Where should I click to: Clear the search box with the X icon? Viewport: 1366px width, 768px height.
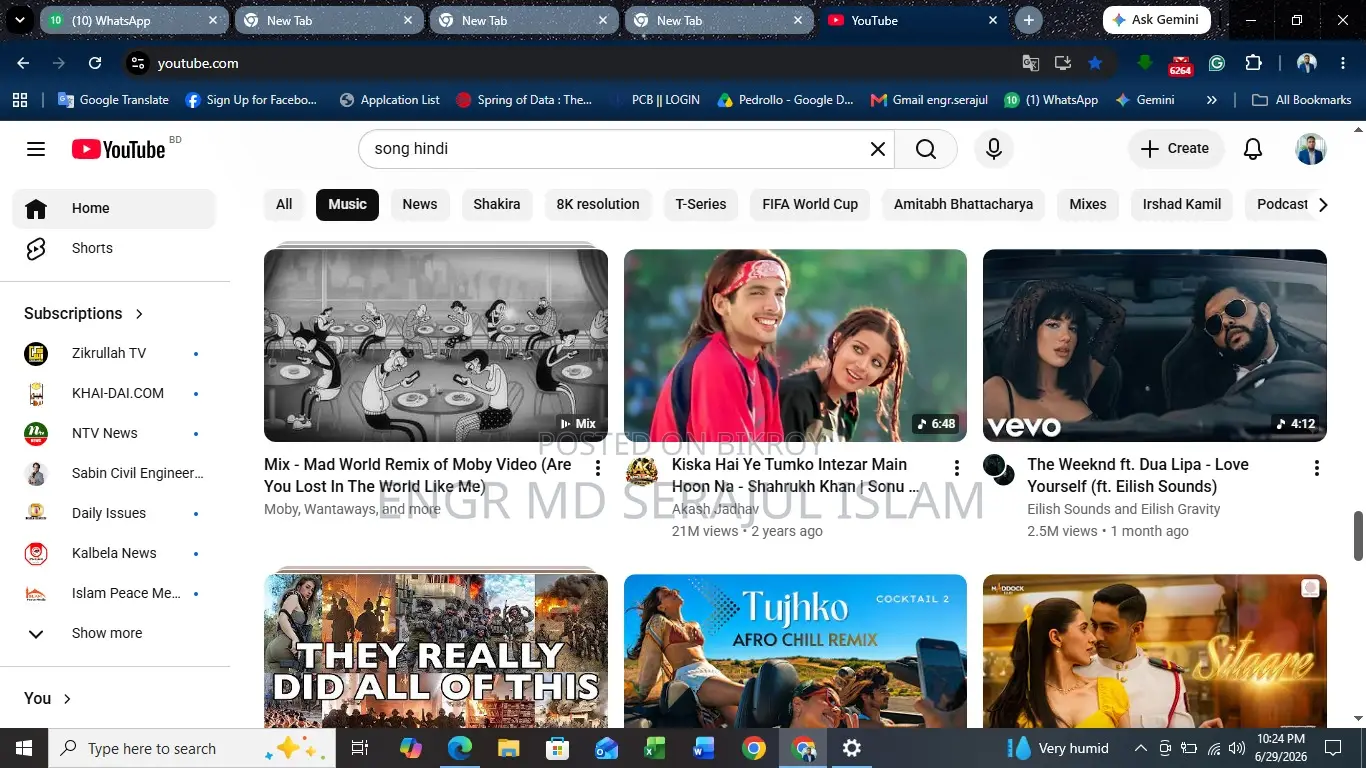point(878,149)
